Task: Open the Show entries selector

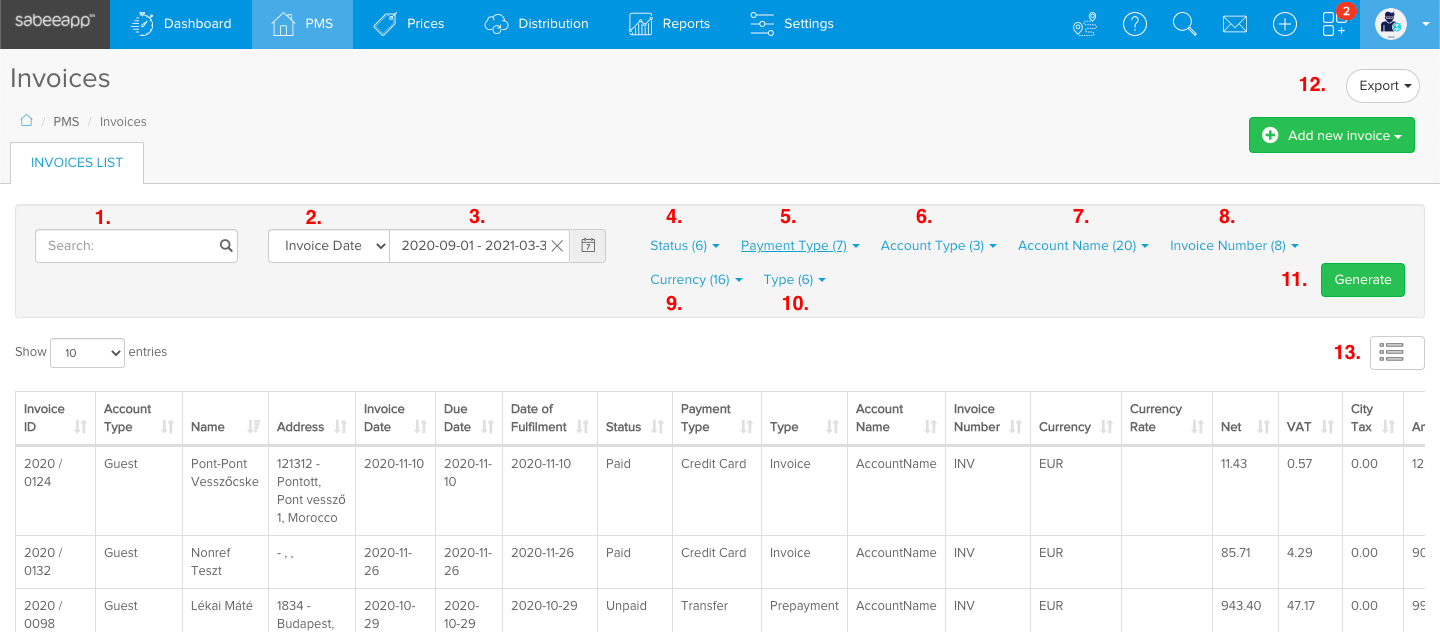Action: click(x=87, y=352)
